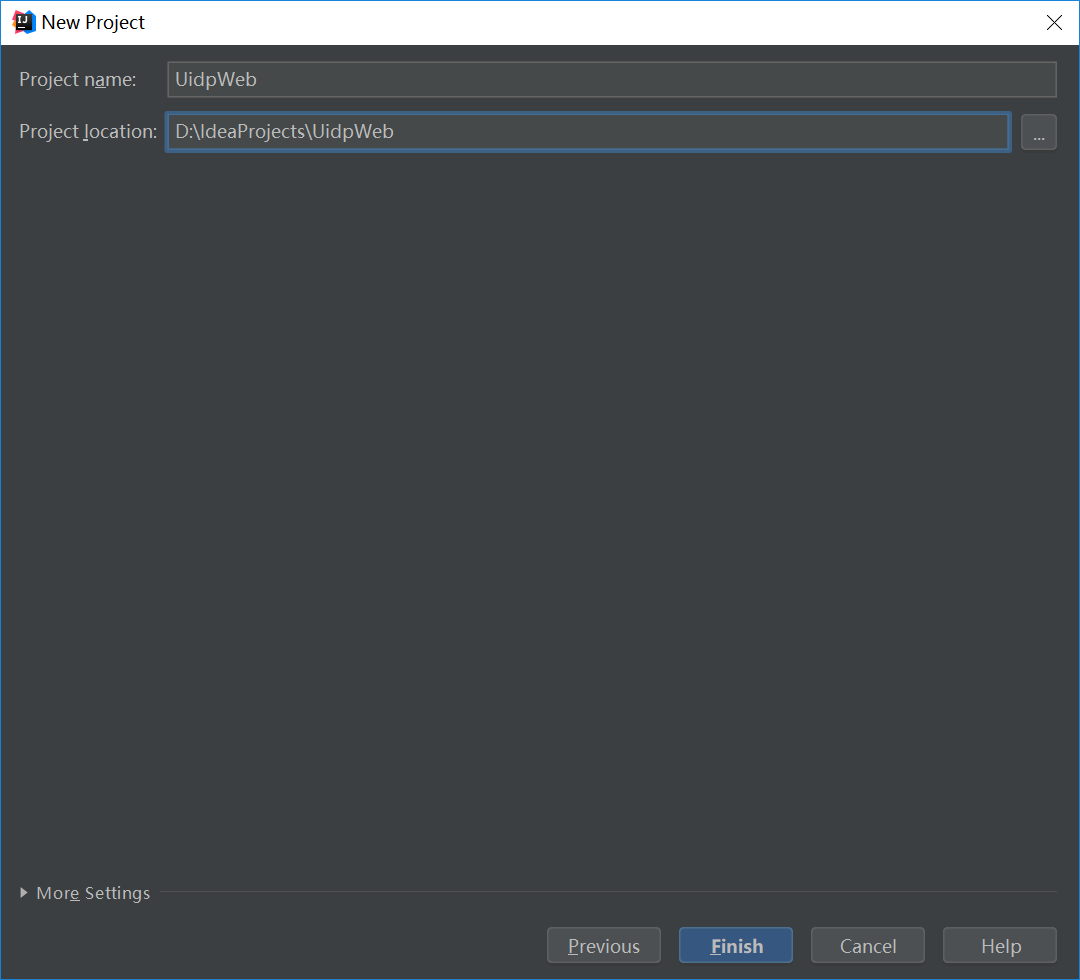Click the 'Project location:' label

[x=88, y=132]
